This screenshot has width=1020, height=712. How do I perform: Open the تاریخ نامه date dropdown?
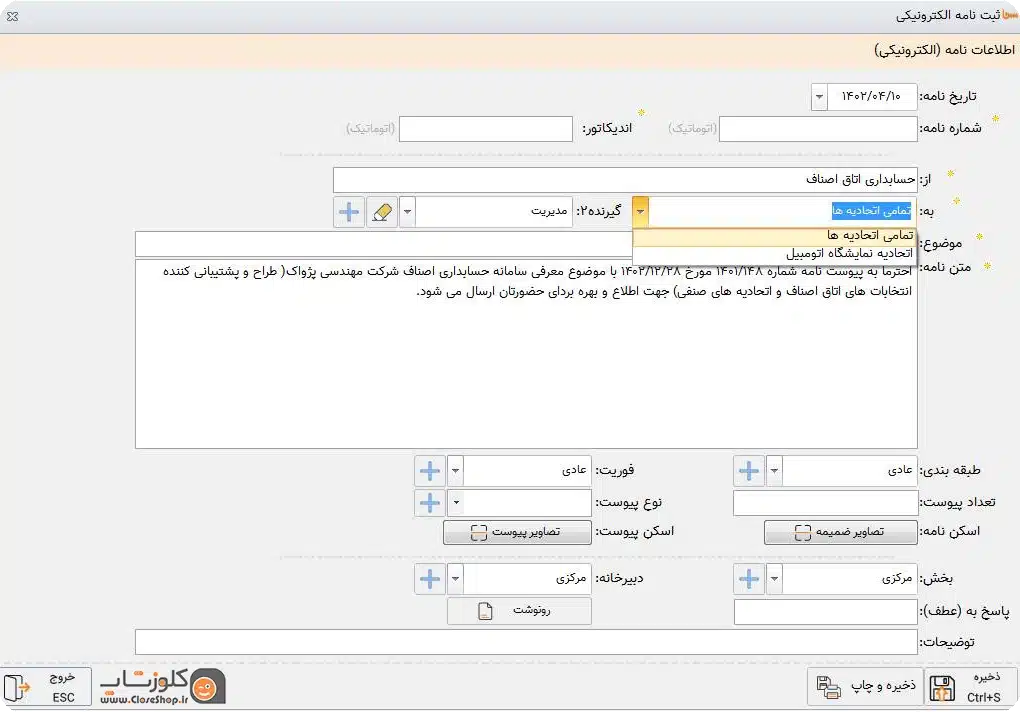pos(819,97)
